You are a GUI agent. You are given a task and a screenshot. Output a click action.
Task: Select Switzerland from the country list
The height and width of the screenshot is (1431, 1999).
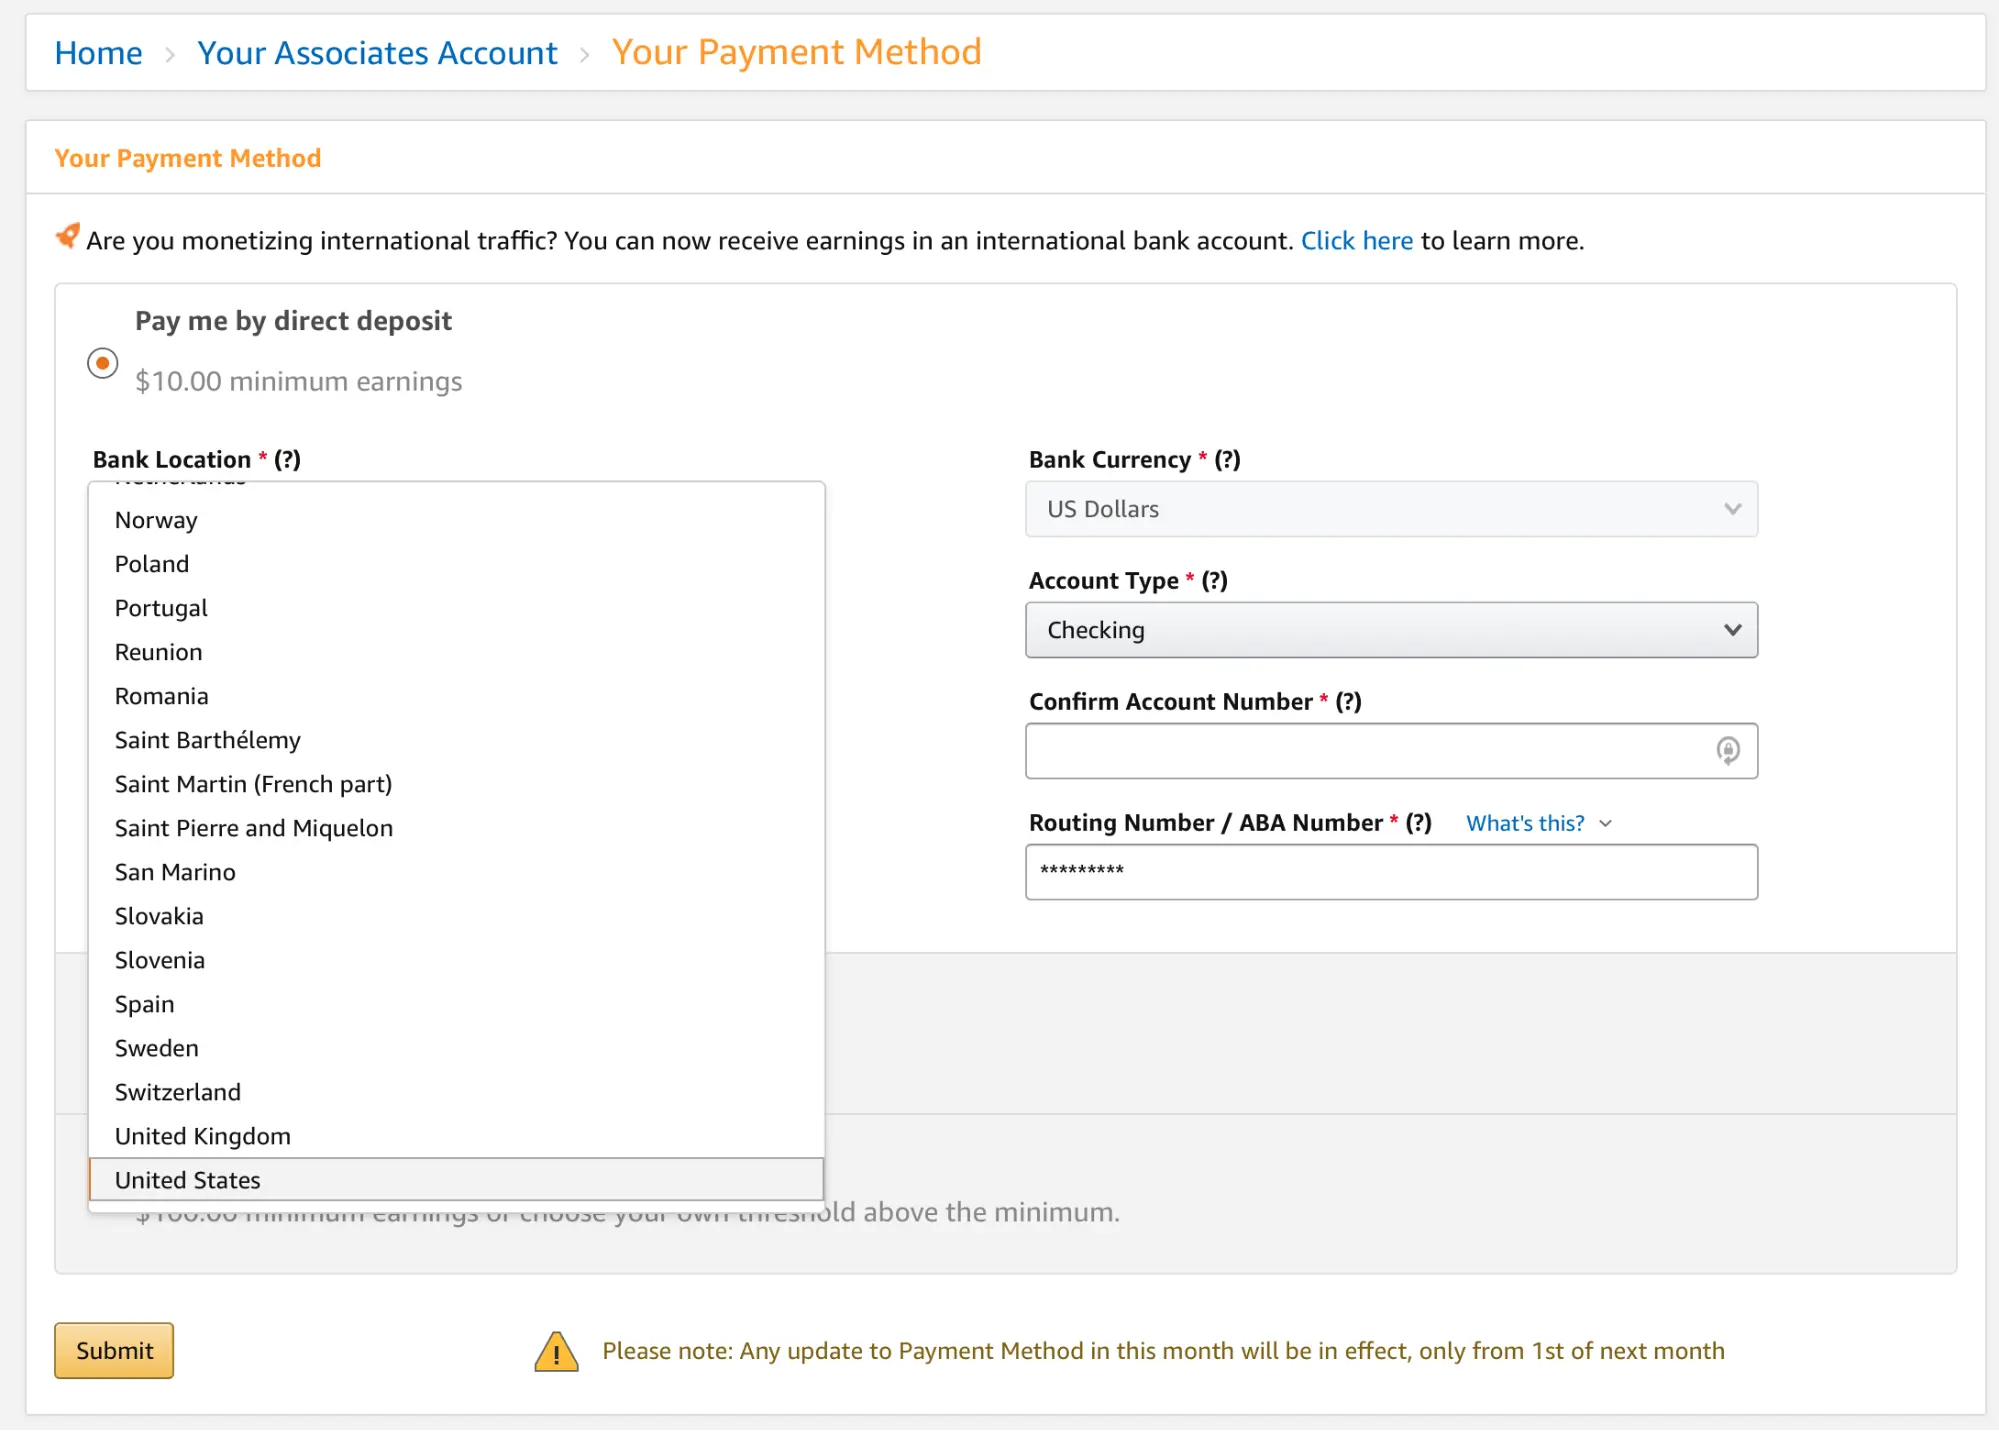(178, 1091)
